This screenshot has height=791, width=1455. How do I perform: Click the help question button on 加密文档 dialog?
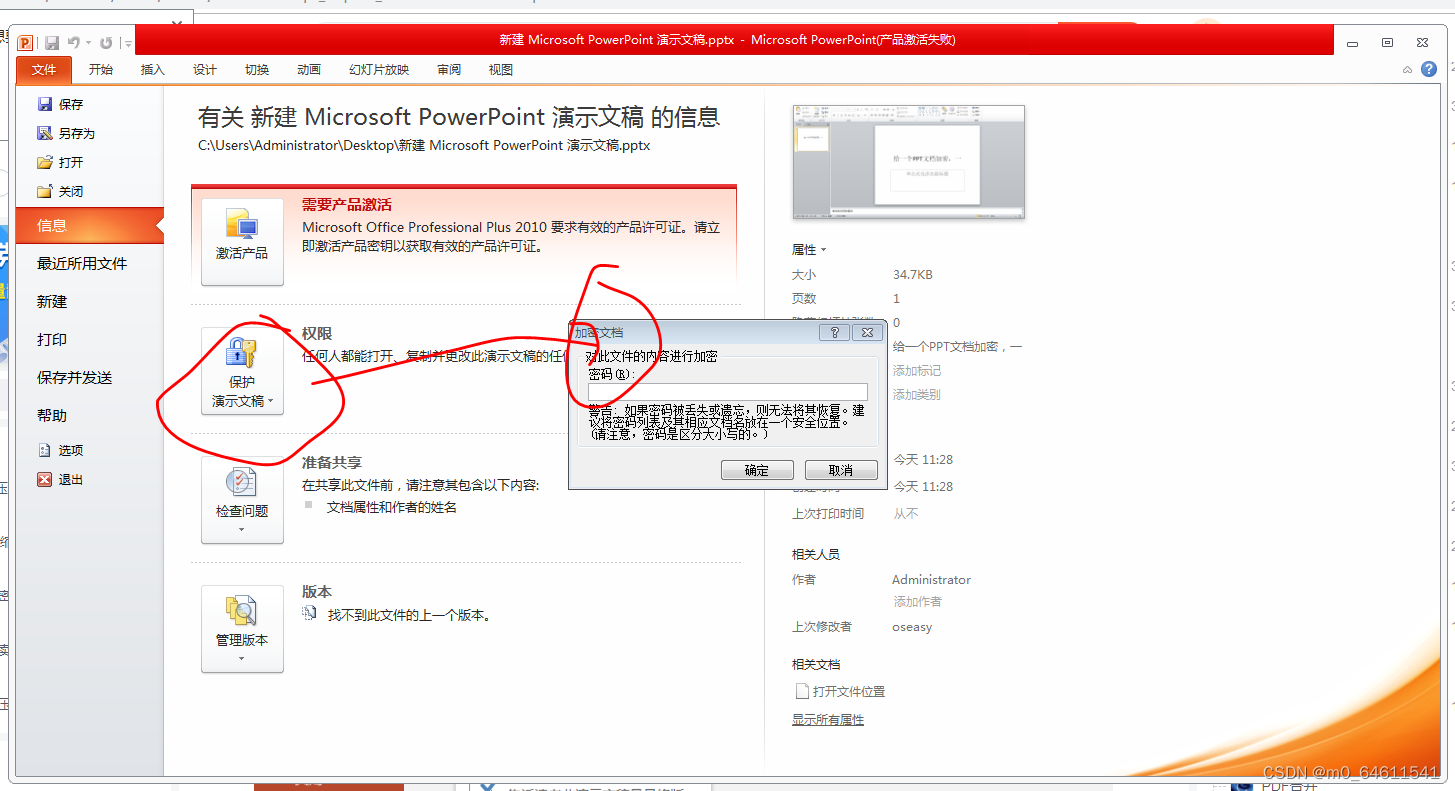(834, 332)
